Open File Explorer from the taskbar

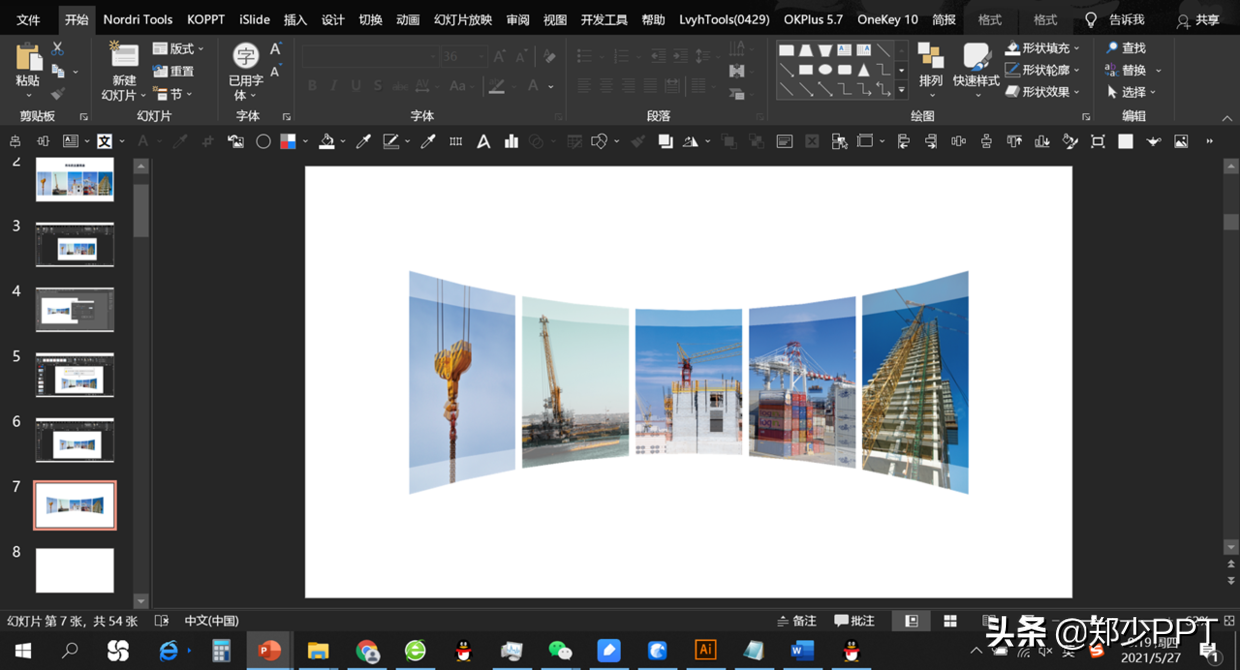tap(318, 651)
